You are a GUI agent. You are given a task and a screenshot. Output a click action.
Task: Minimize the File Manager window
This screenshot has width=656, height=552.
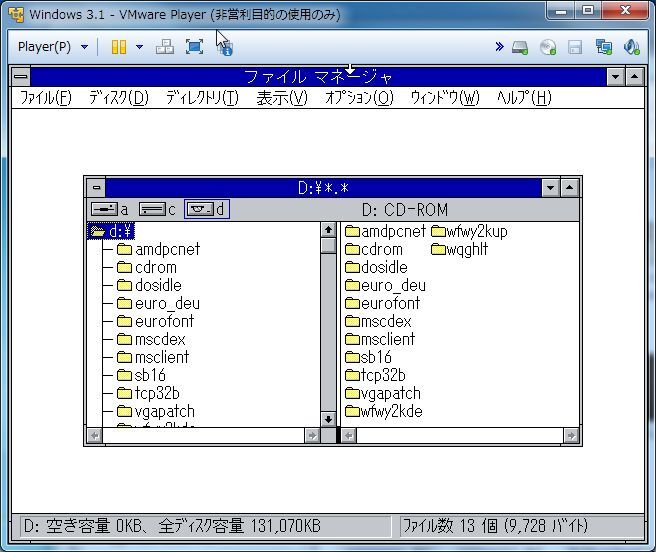tap(615, 77)
